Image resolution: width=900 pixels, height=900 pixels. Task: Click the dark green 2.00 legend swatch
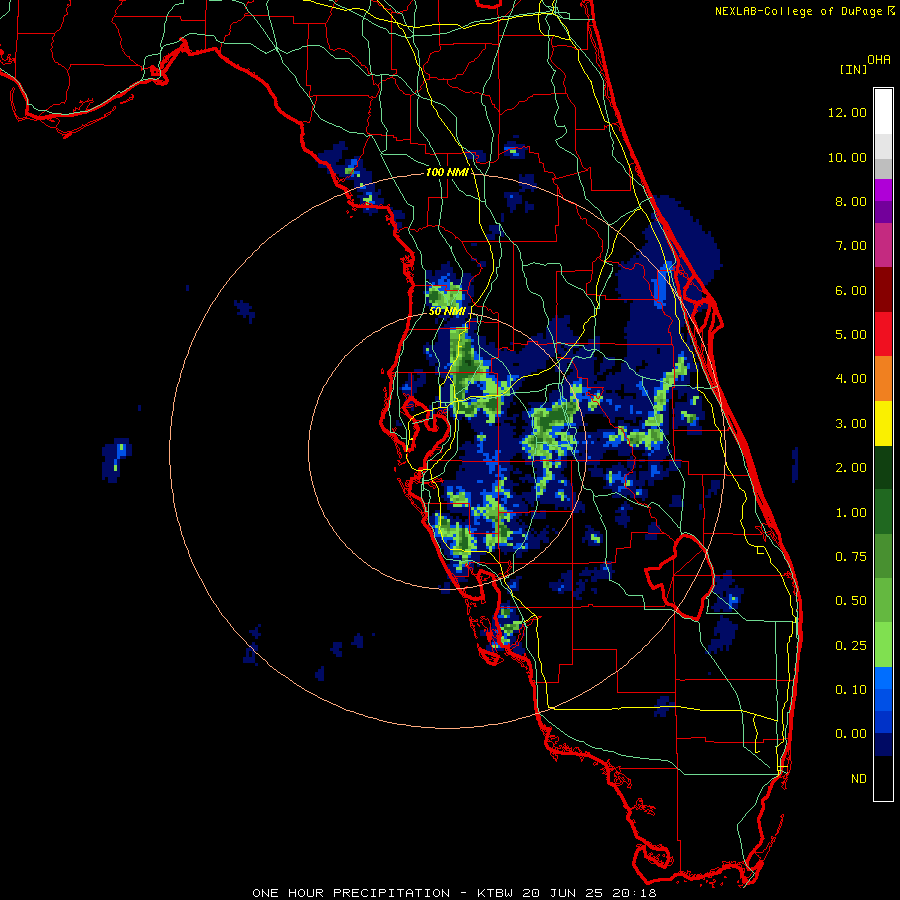(883, 467)
